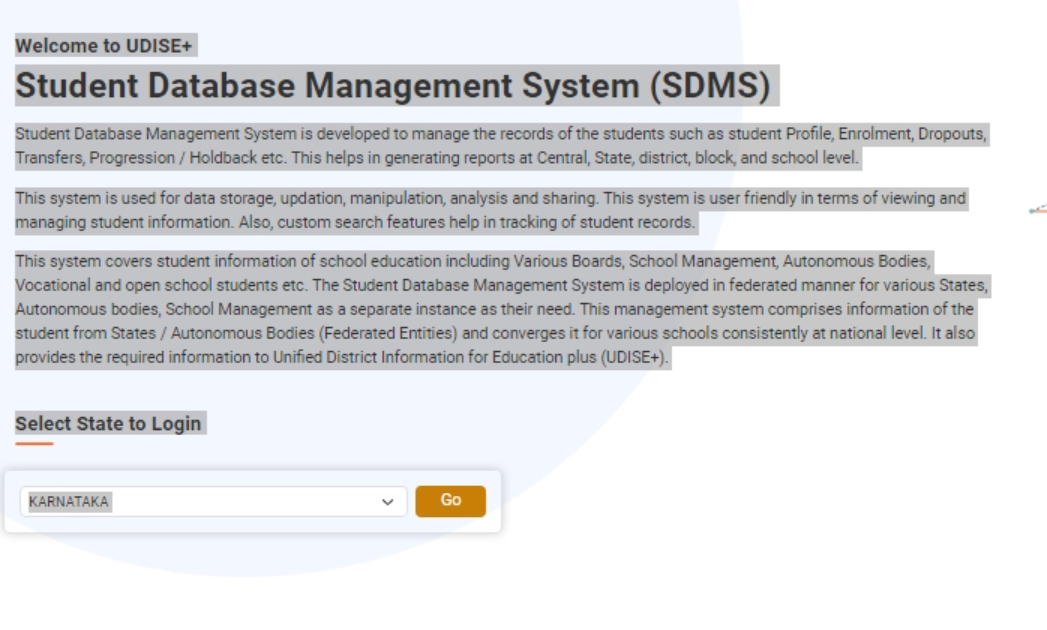Click the 'Student Database Management System (SDMS)' heading
Screen dimensions: 1047x630
(393, 86)
